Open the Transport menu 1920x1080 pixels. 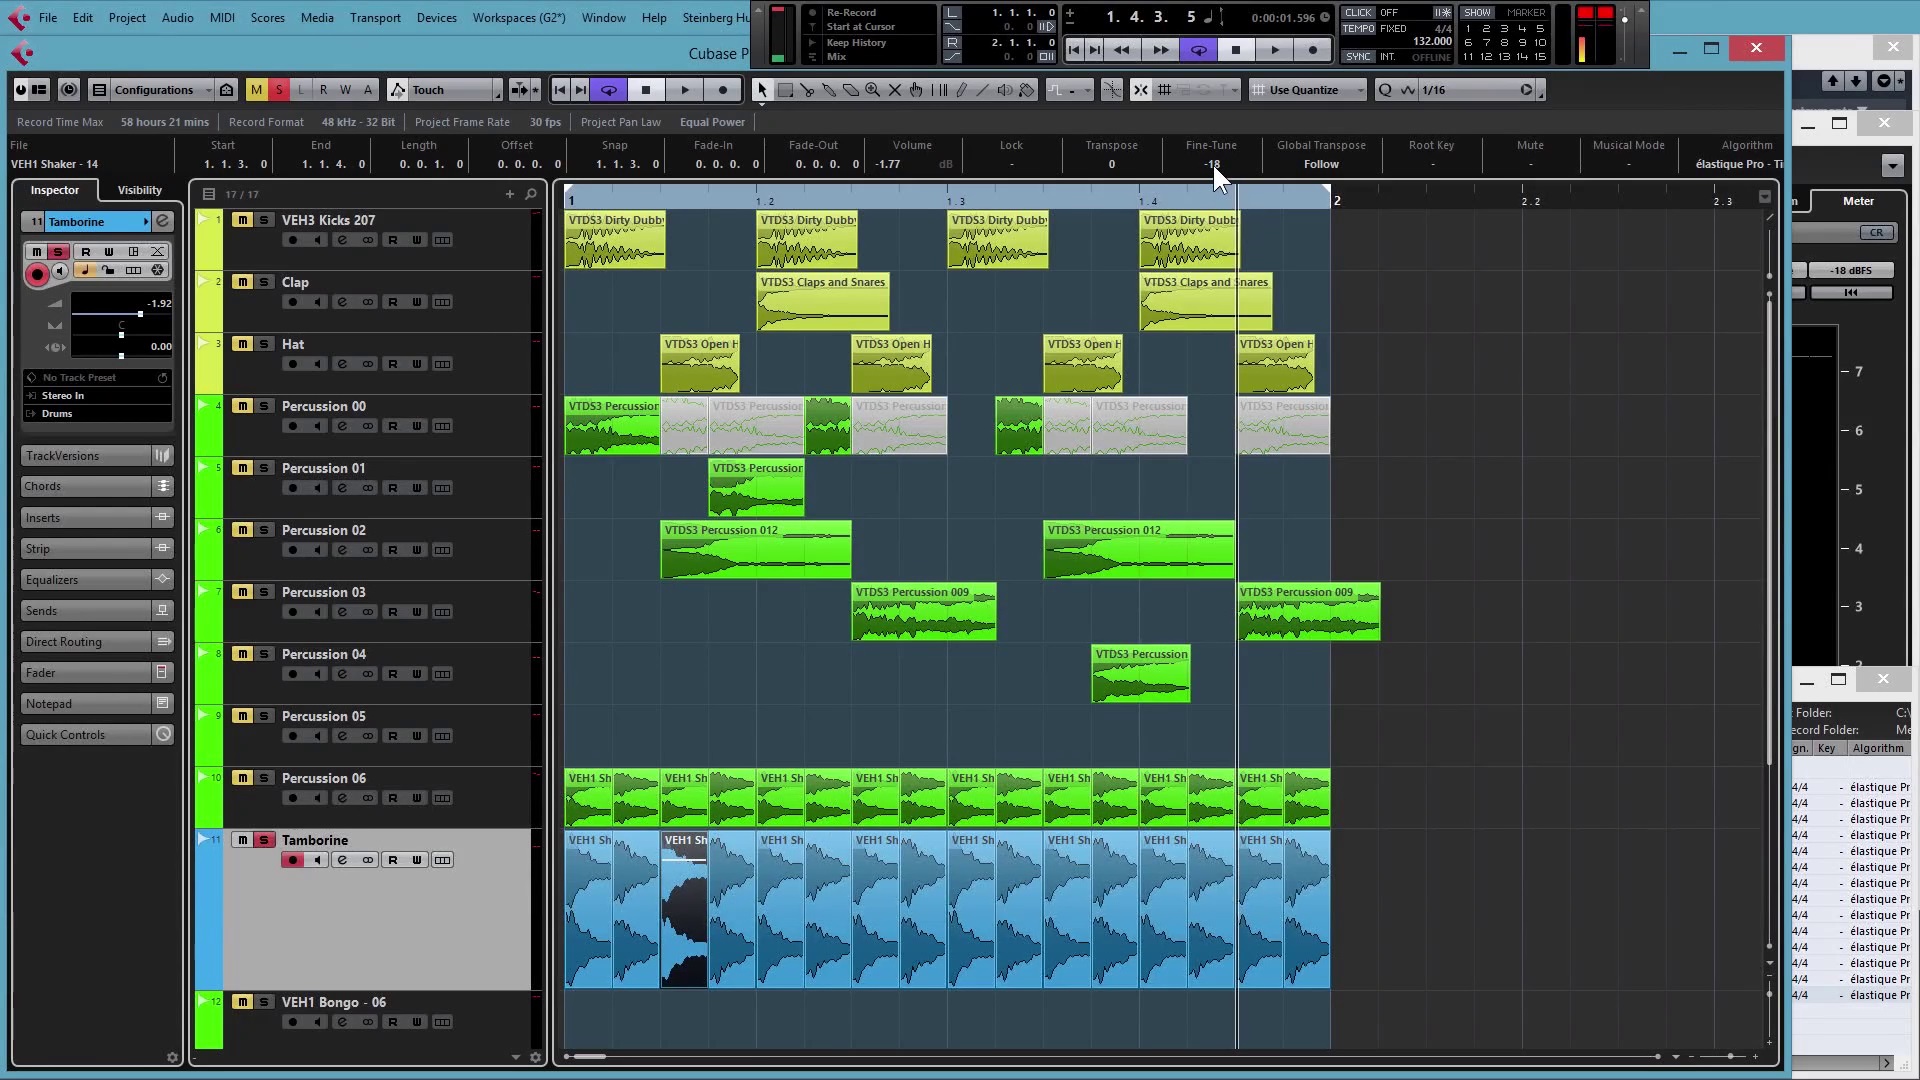click(x=375, y=17)
